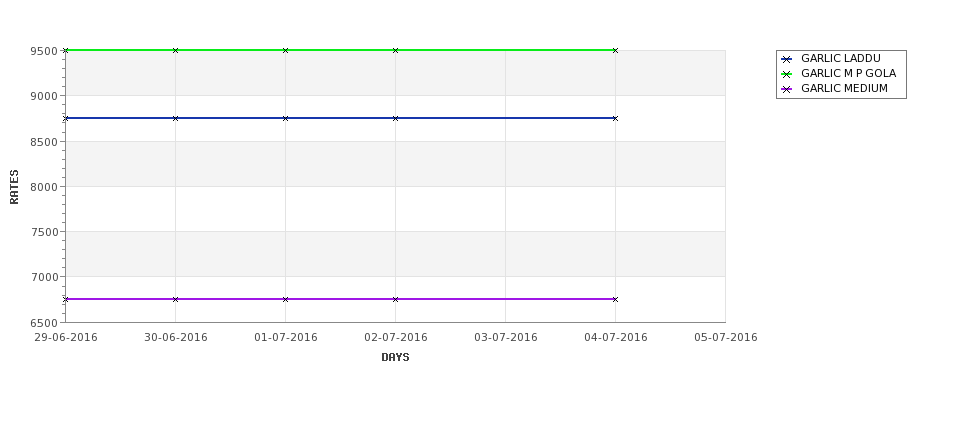This screenshot has height=429, width=975.
Task: Click the 29-06-2016 date axis label
Action: click(66, 338)
